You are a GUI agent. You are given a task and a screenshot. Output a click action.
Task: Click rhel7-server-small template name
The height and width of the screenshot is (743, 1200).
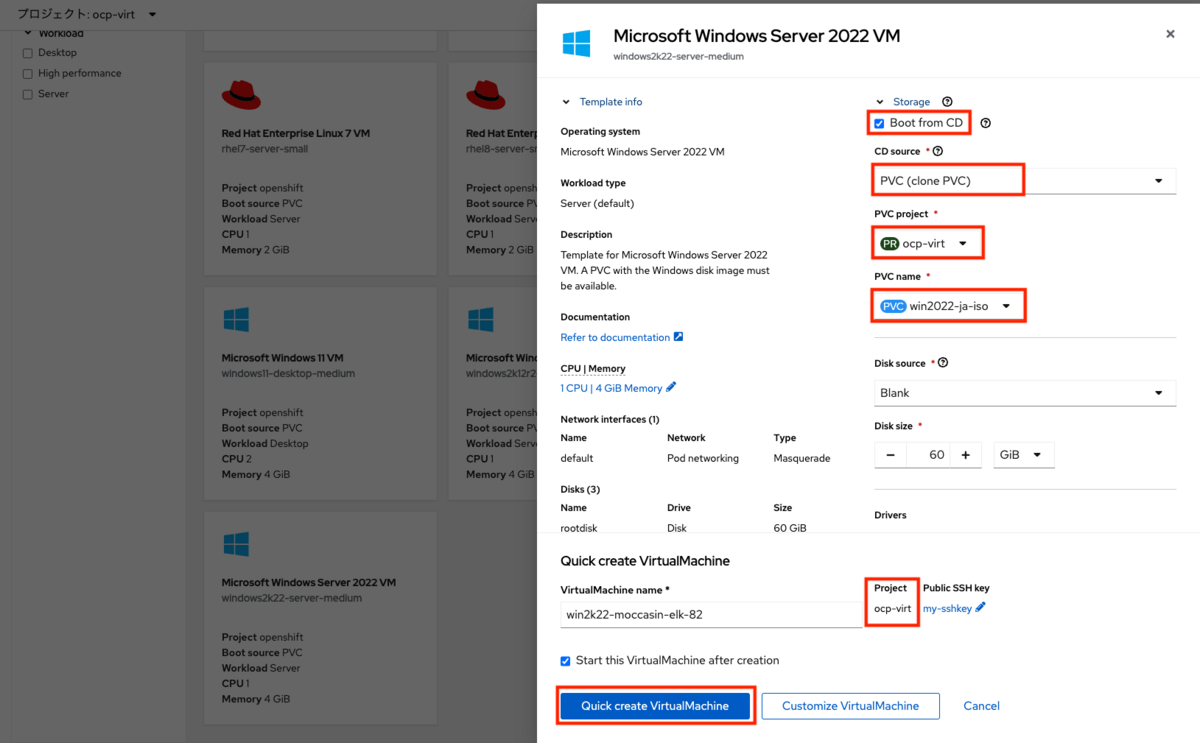(x=265, y=149)
